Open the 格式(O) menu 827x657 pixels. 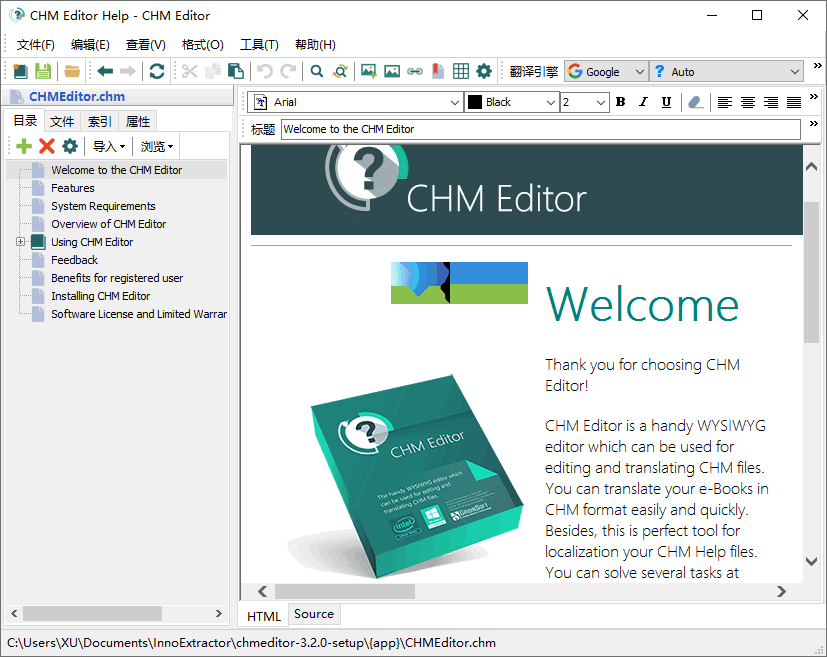click(x=203, y=45)
